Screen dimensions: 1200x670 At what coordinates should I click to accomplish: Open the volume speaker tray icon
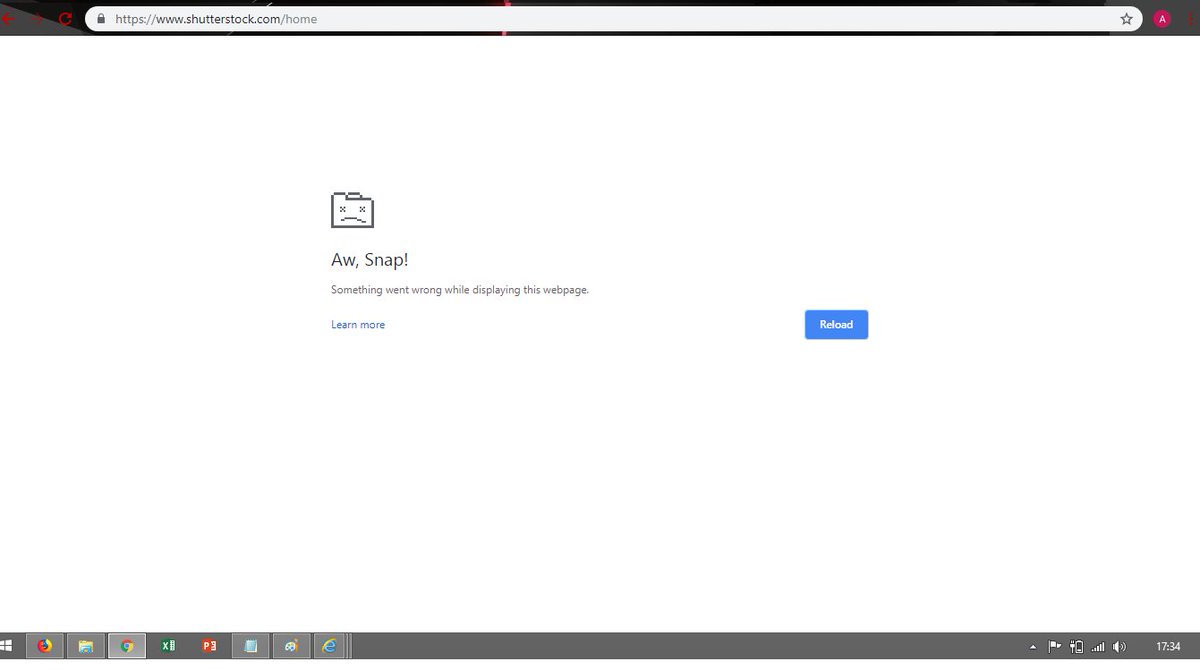click(x=1119, y=646)
